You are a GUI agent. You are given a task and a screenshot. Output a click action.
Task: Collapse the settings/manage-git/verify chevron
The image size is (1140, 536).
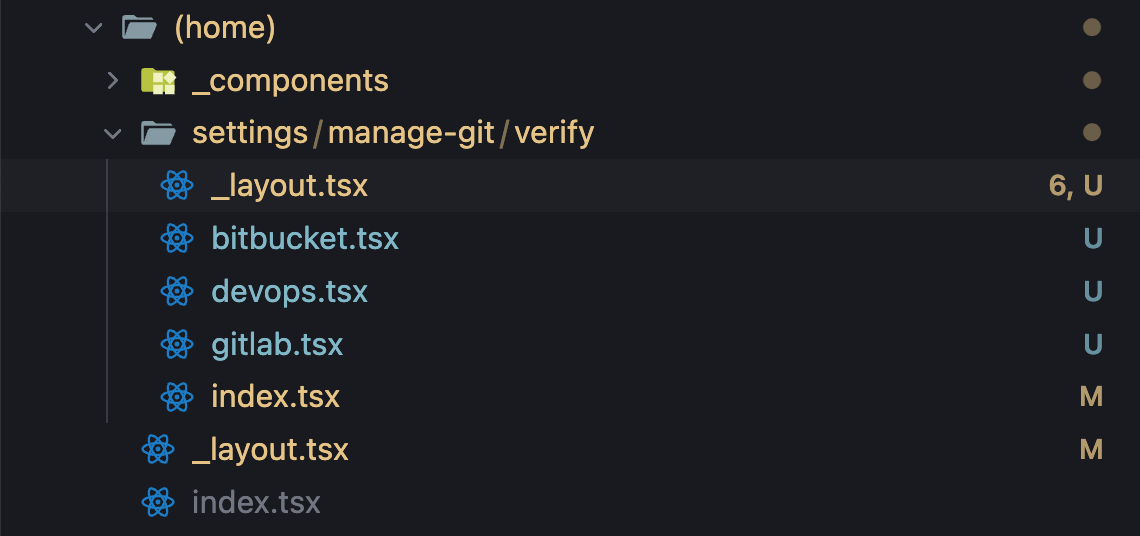113,133
